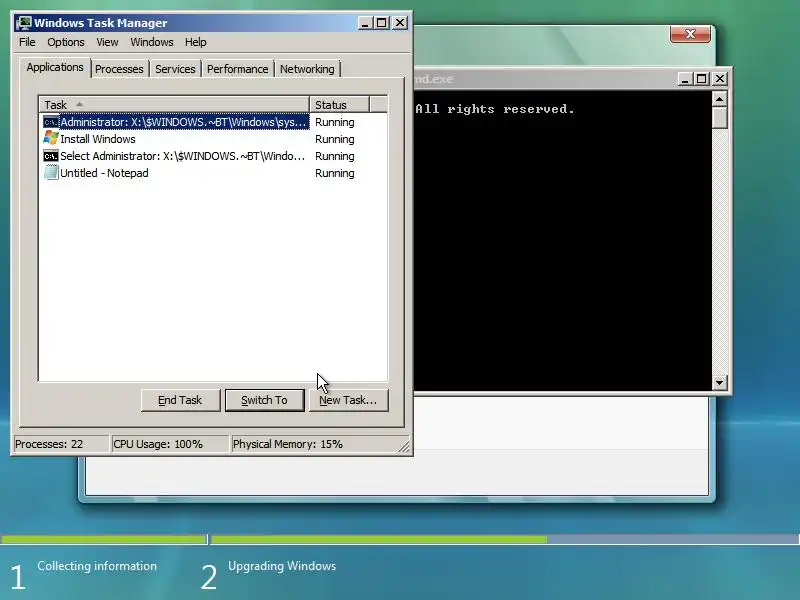Switch to the Applications tab
This screenshot has width=800, height=600.
[55, 67]
